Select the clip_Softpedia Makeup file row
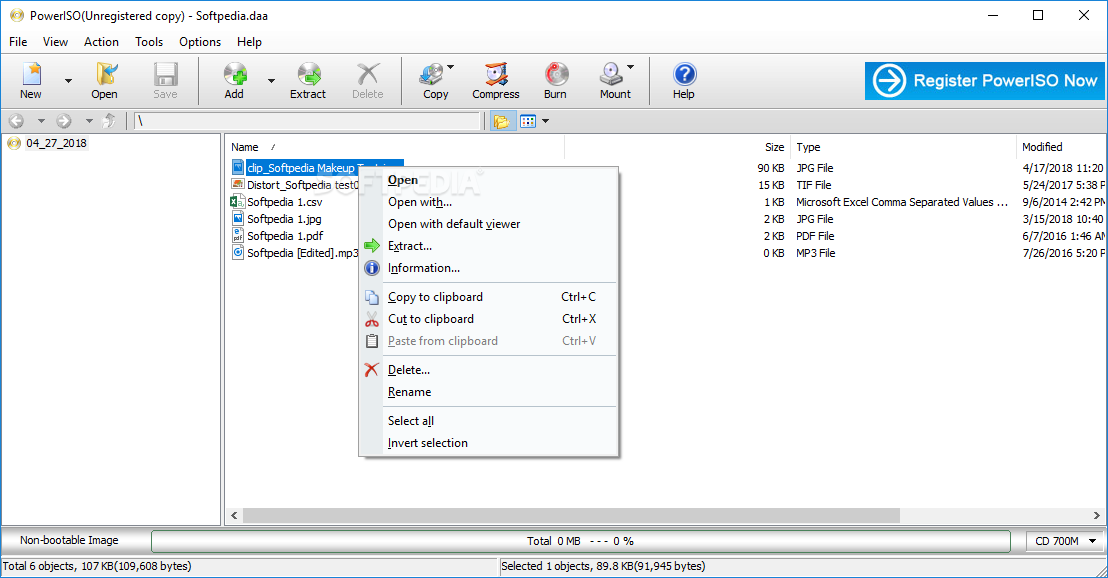 (x=302, y=168)
